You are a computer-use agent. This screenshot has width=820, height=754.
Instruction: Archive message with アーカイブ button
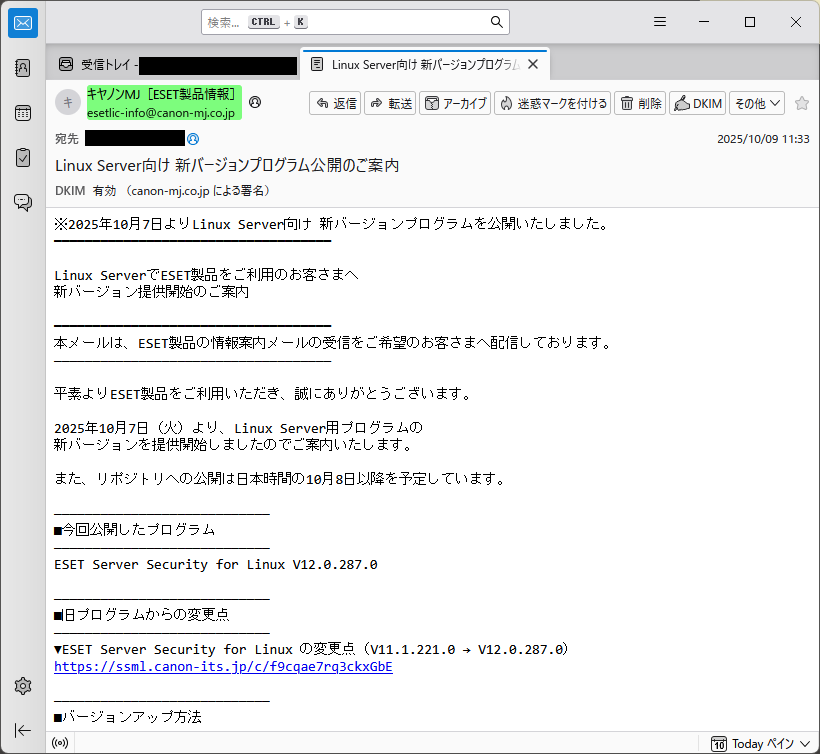click(454, 103)
